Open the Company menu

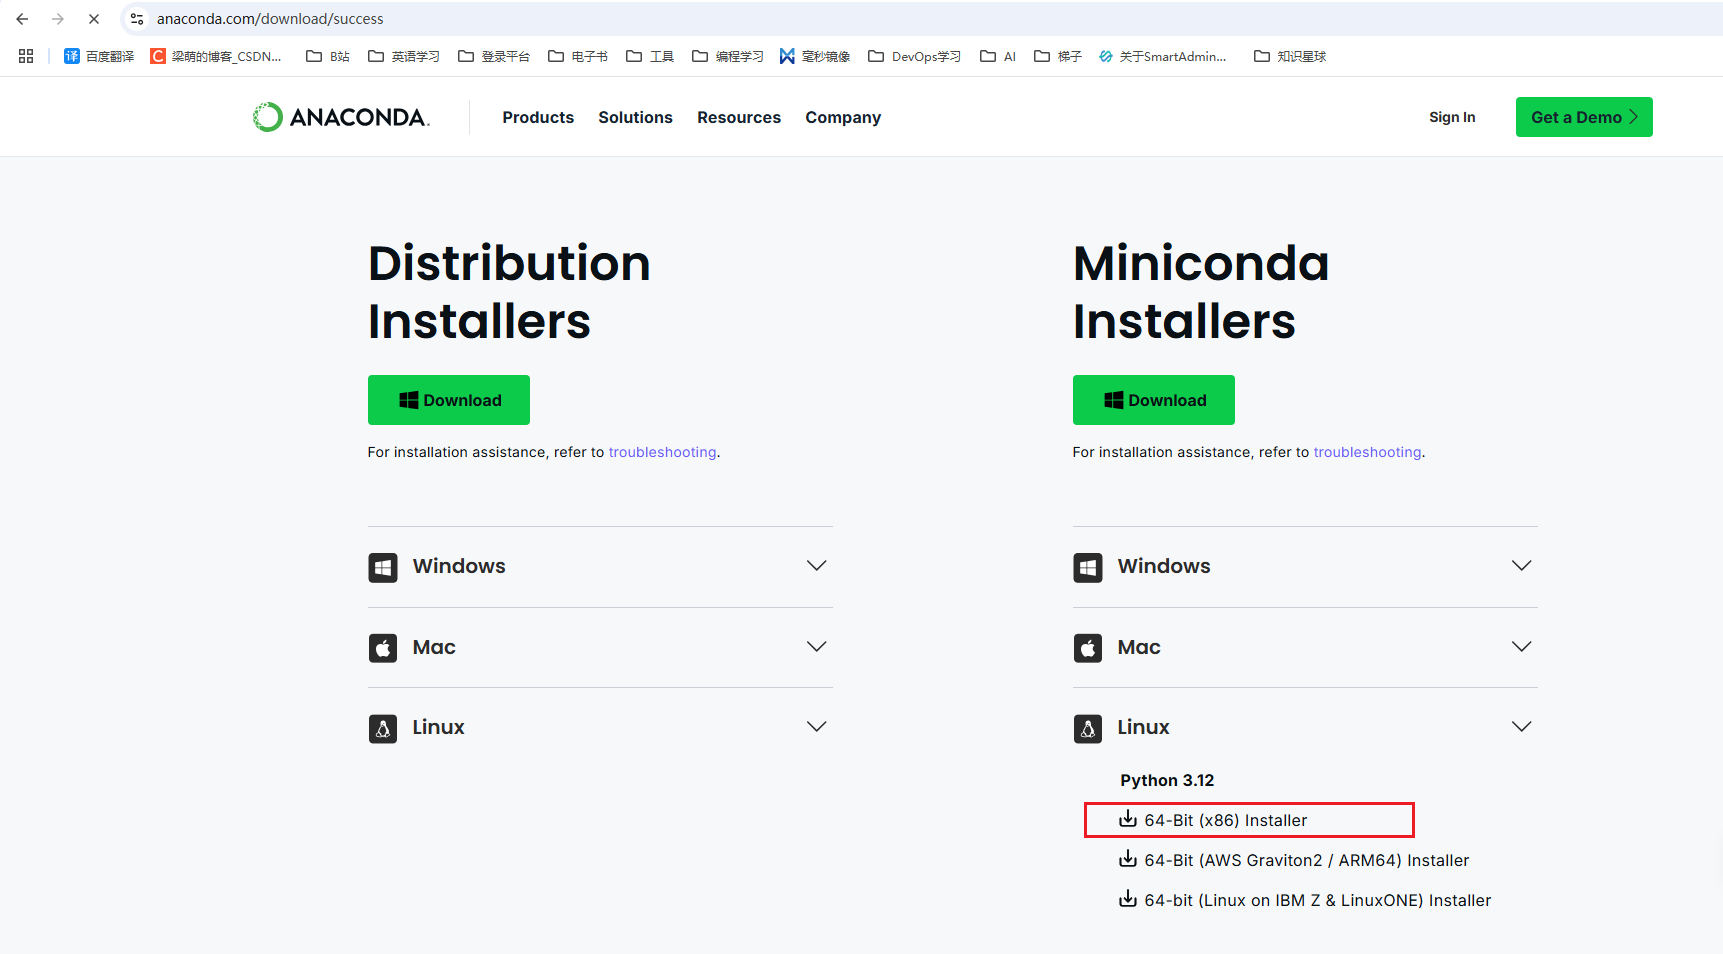tap(843, 117)
